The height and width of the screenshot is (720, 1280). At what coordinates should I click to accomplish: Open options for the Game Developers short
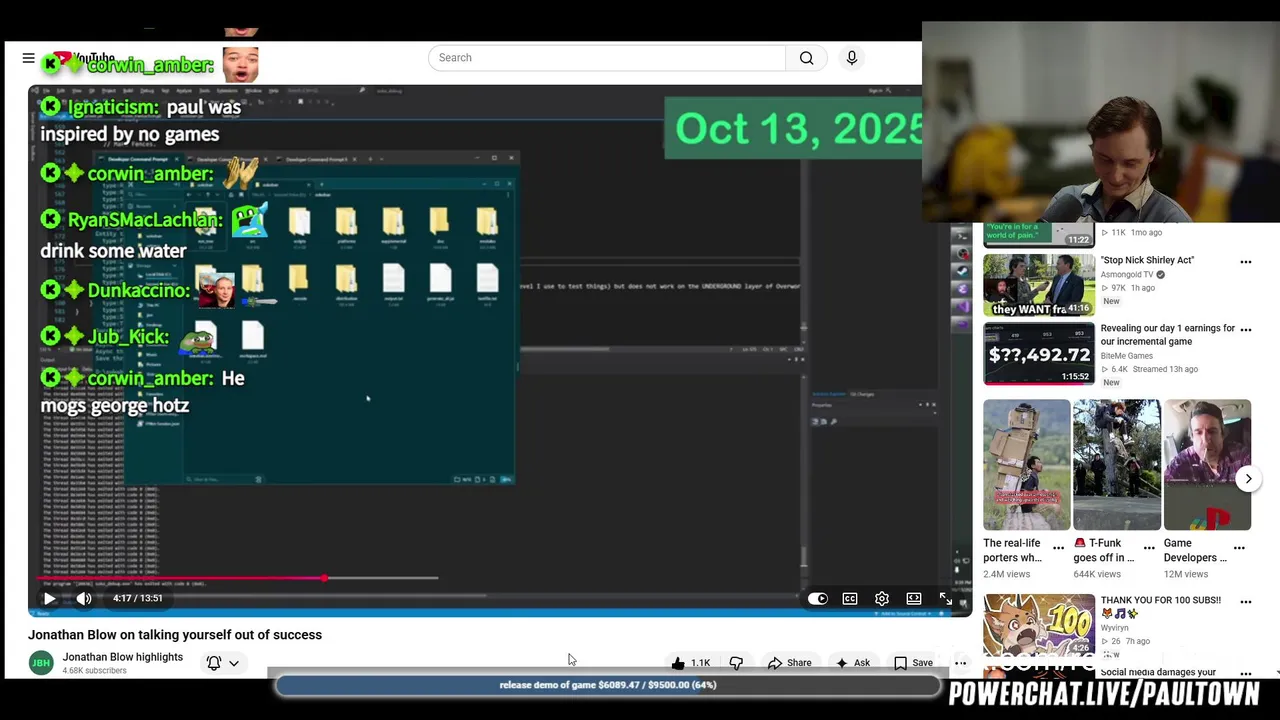(x=1239, y=547)
